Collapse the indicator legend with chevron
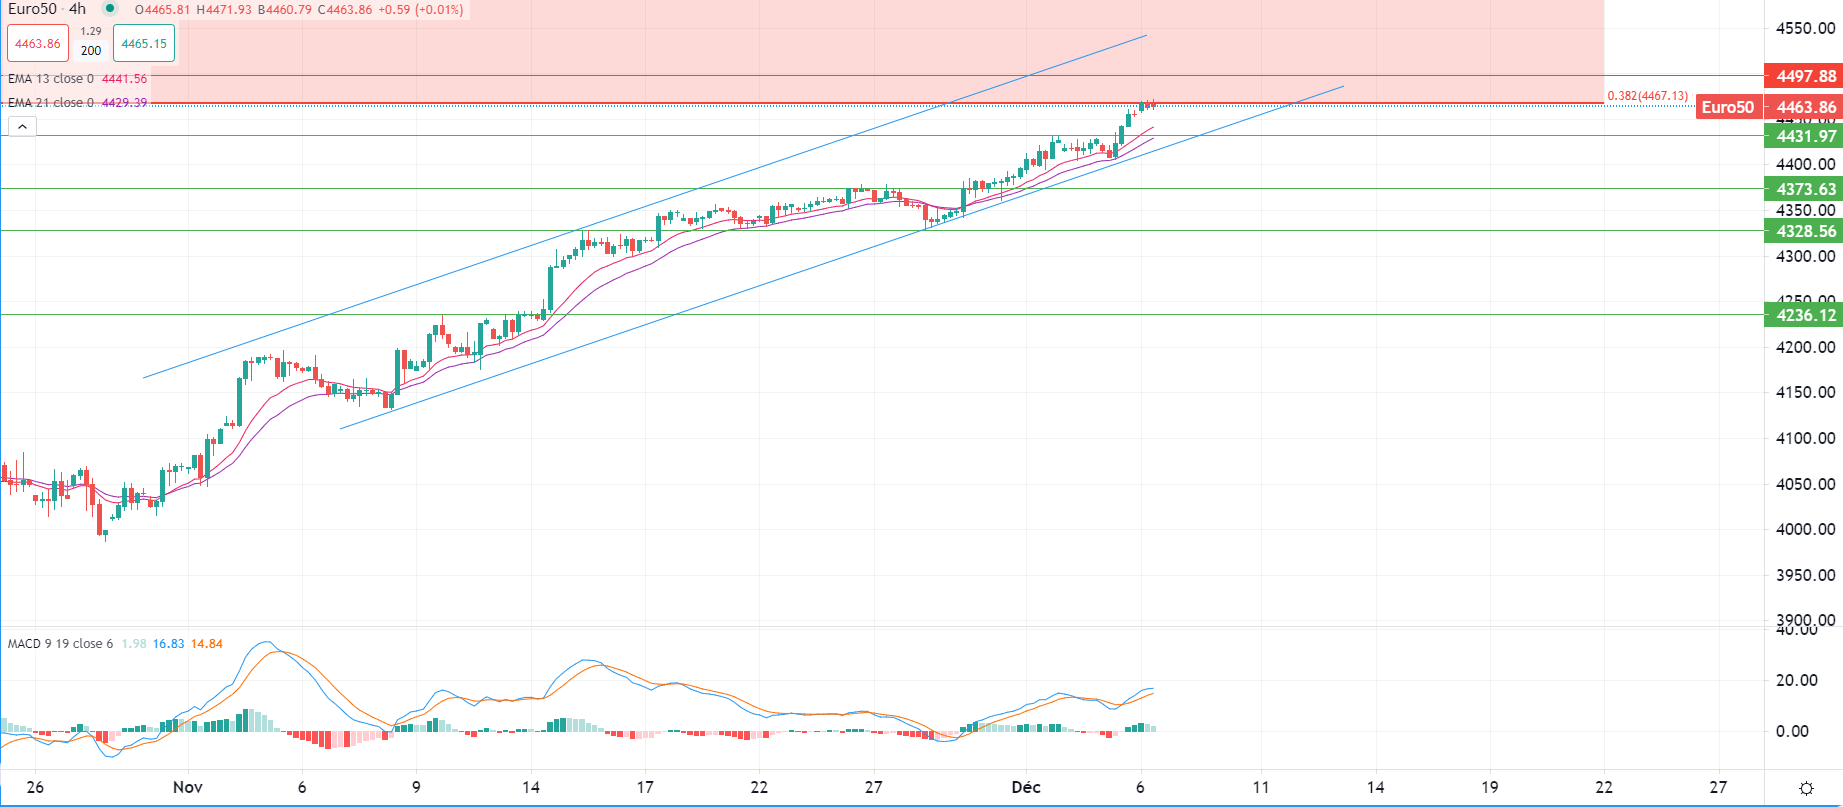The width and height of the screenshot is (1843, 807). click(x=22, y=127)
